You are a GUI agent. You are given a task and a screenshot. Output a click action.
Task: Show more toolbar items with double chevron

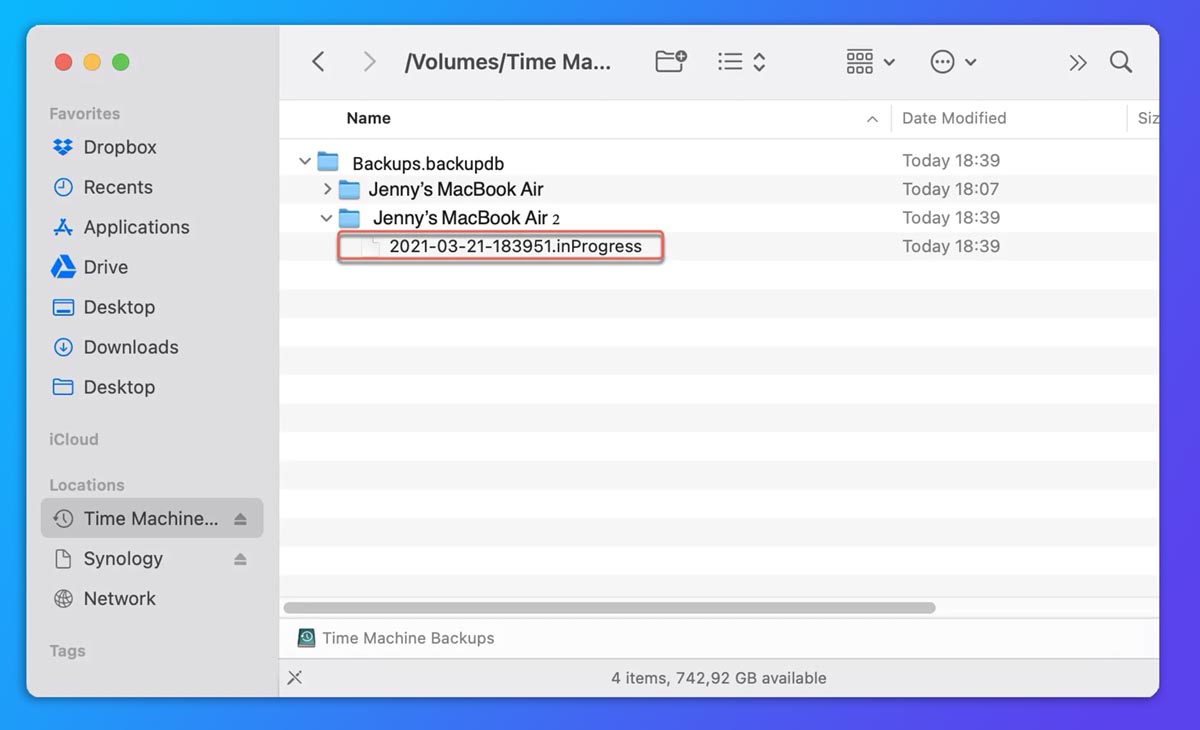click(x=1077, y=63)
